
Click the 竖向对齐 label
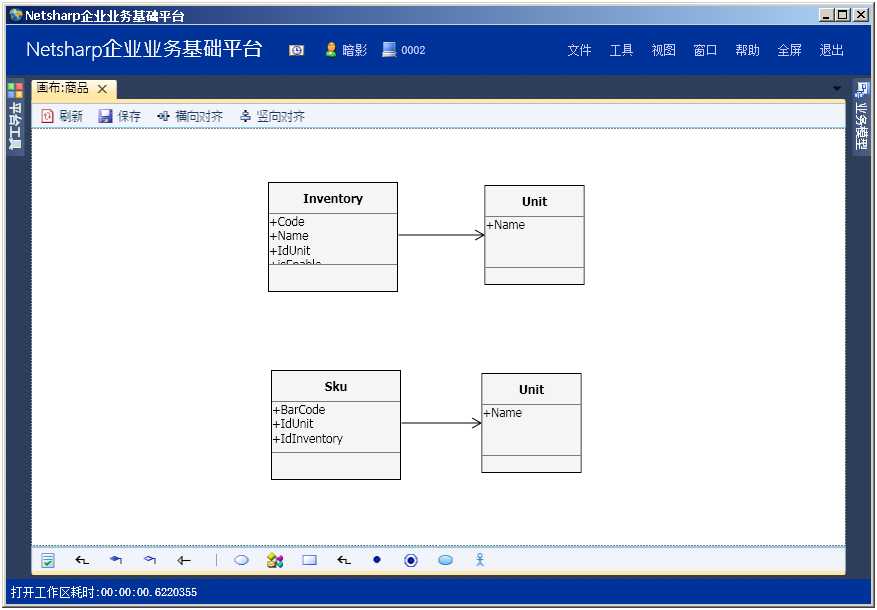coord(280,116)
